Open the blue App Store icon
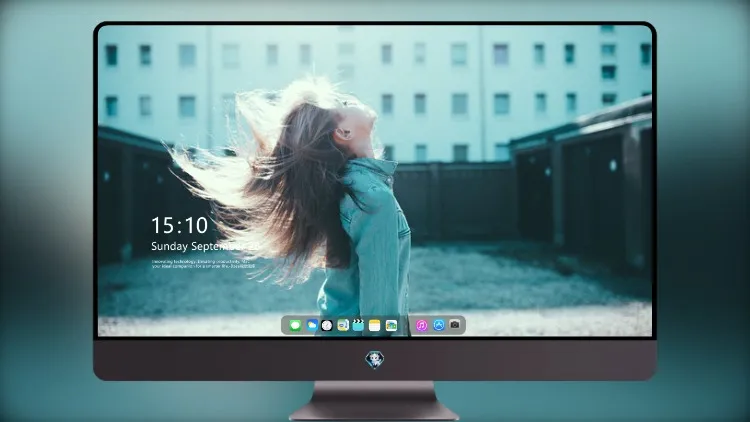Image resolution: width=750 pixels, height=422 pixels. click(439, 325)
